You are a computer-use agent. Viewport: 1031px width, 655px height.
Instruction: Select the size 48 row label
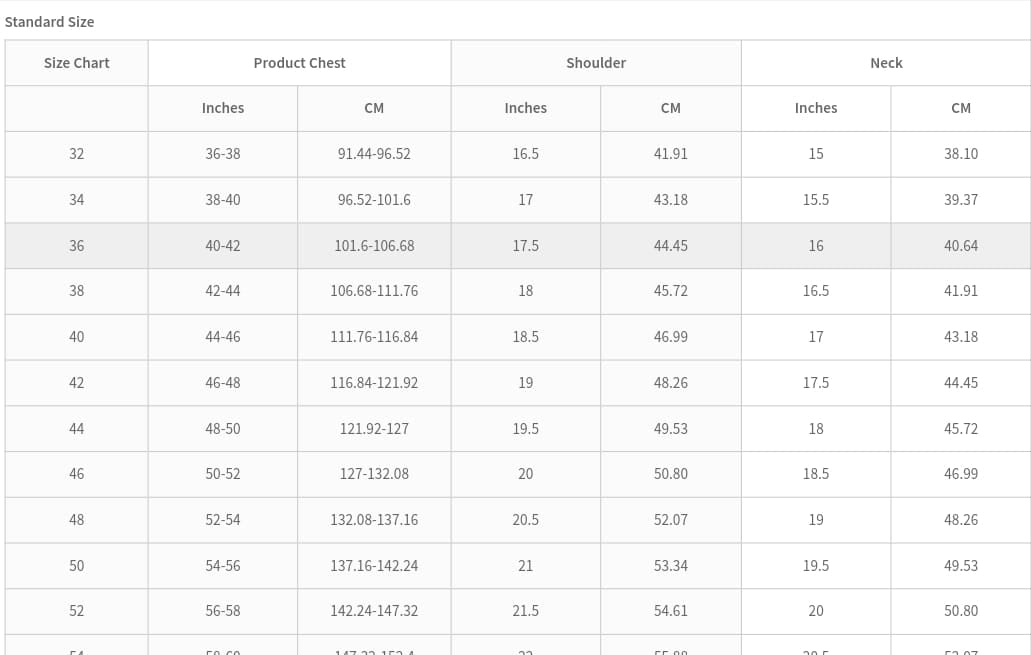[76, 520]
